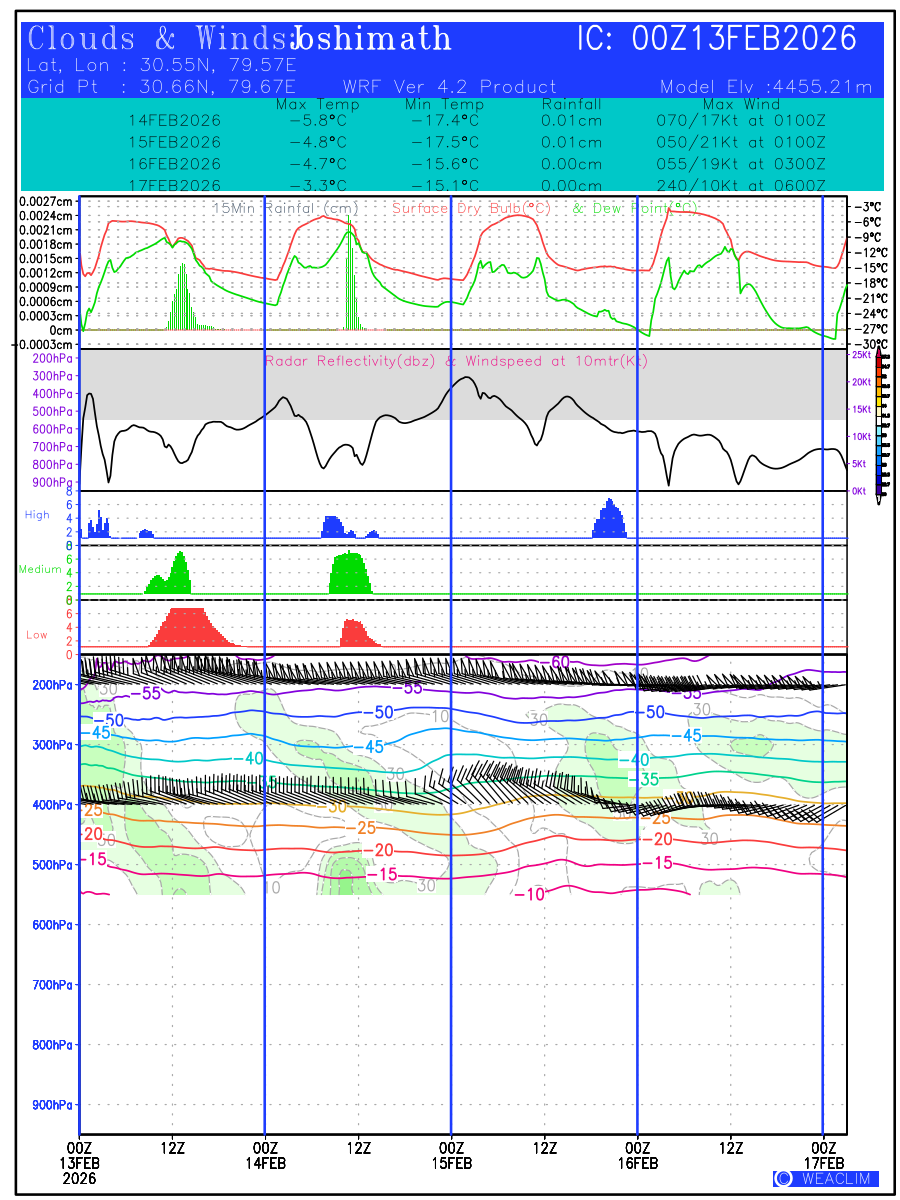Click the 00Z 15FEB time axis marker
This screenshot has width=900, height=1200.
(x=452, y=1155)
